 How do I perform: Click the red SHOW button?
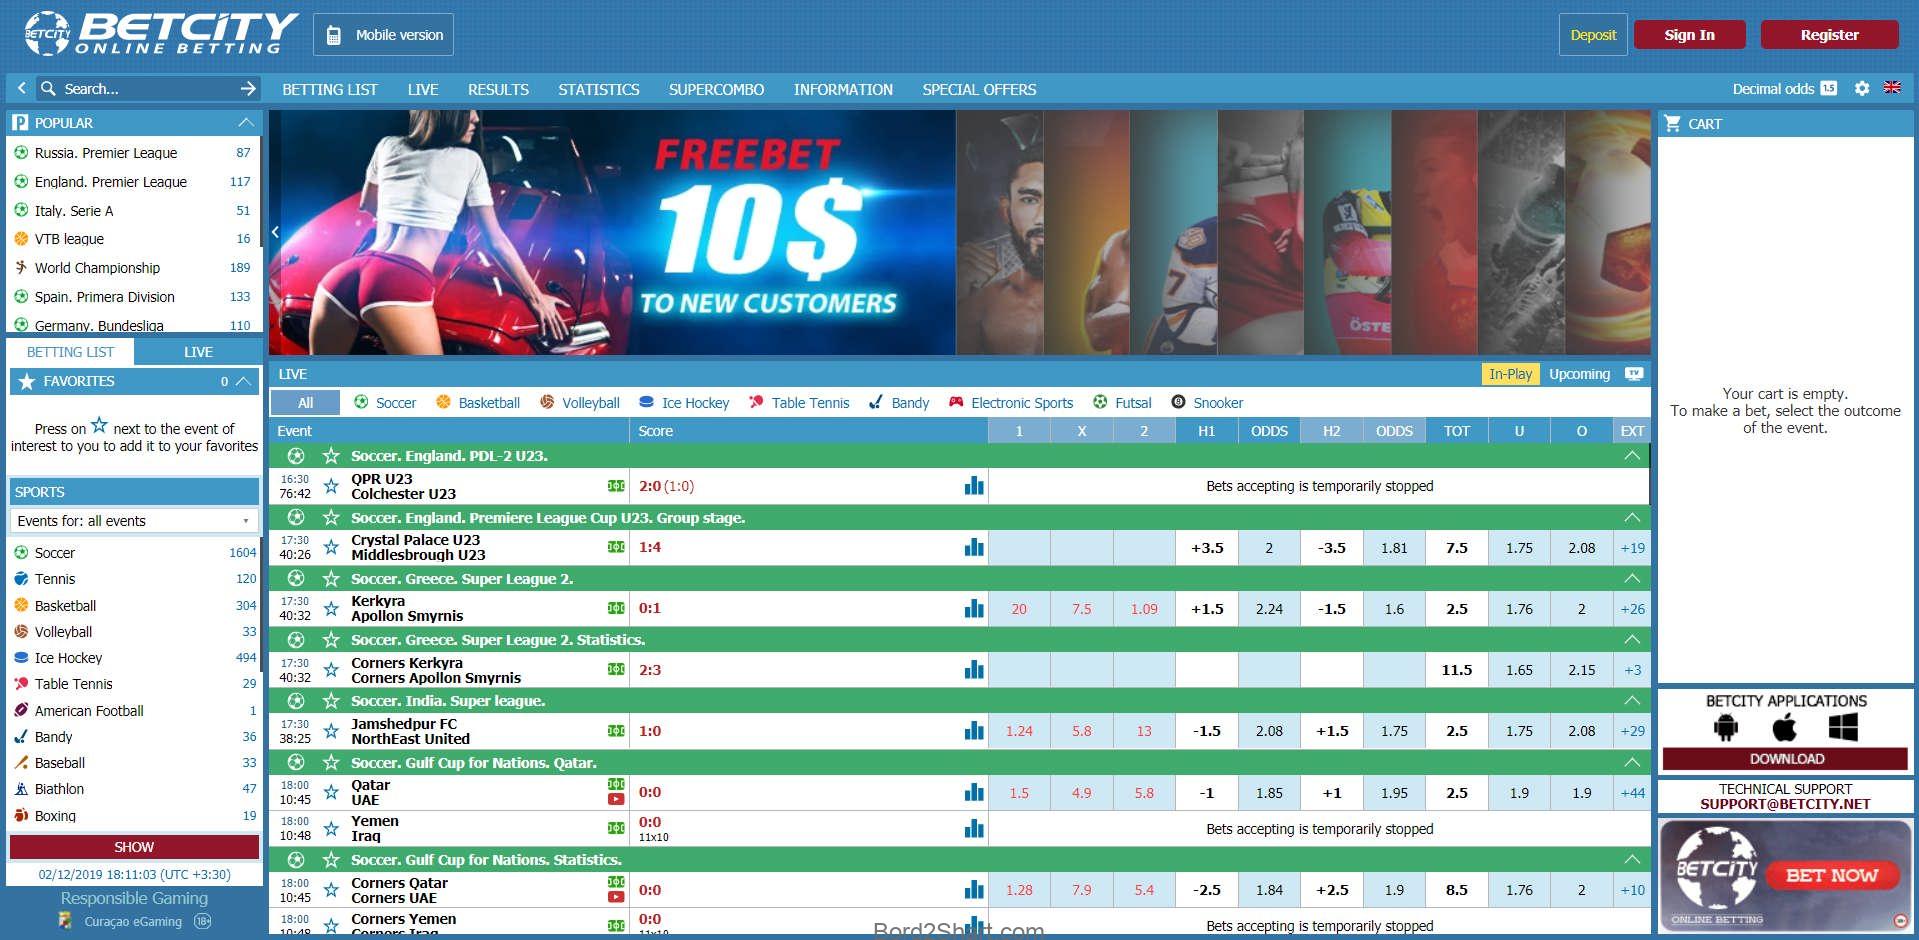coord(134,847)
